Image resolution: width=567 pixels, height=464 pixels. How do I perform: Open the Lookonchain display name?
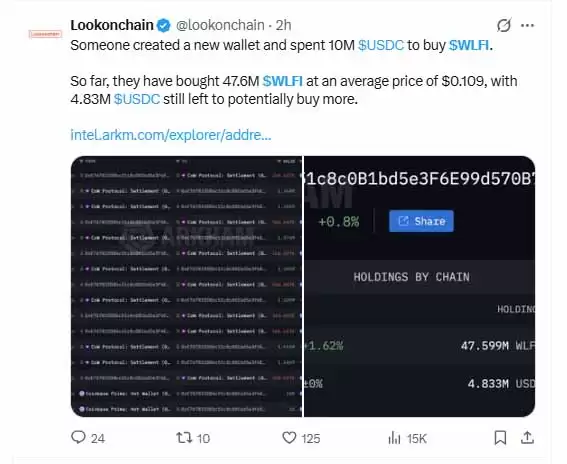pos(112,25)
